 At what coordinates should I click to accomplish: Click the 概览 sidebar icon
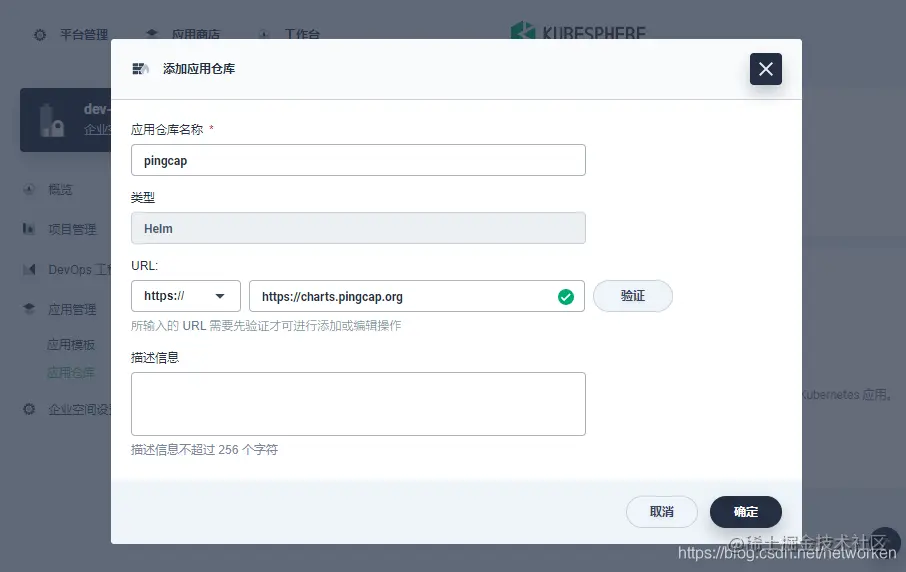[x=29, y=189]
